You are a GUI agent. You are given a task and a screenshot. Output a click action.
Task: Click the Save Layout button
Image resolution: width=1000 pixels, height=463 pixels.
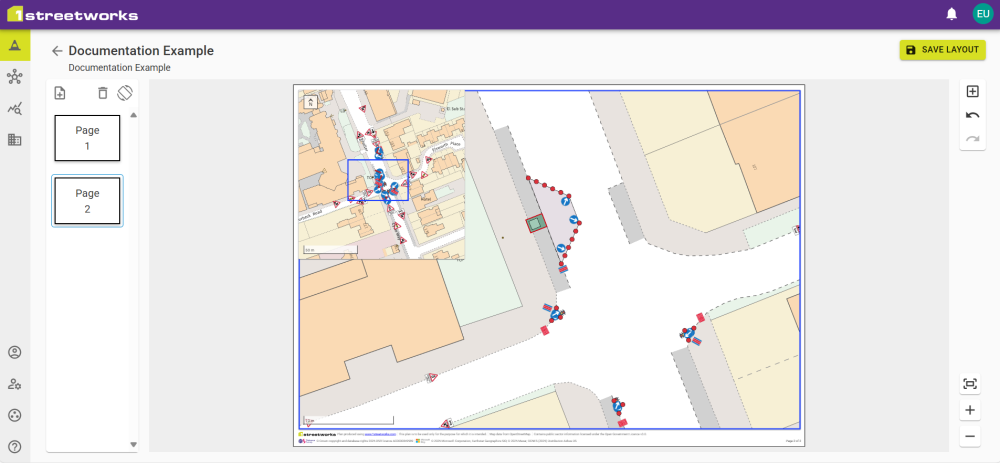point(942,50)
